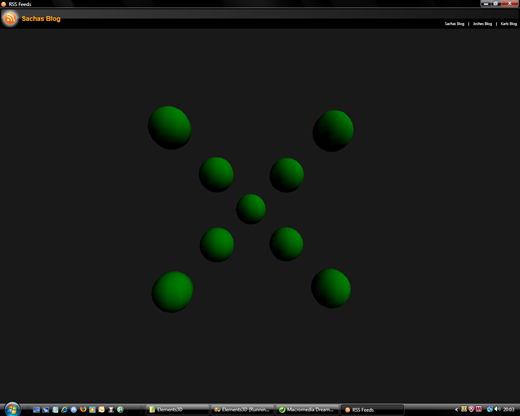This screenshot has height=416, width=520.
Task: Select the bottom-right large green sphere
Action: 331,288
